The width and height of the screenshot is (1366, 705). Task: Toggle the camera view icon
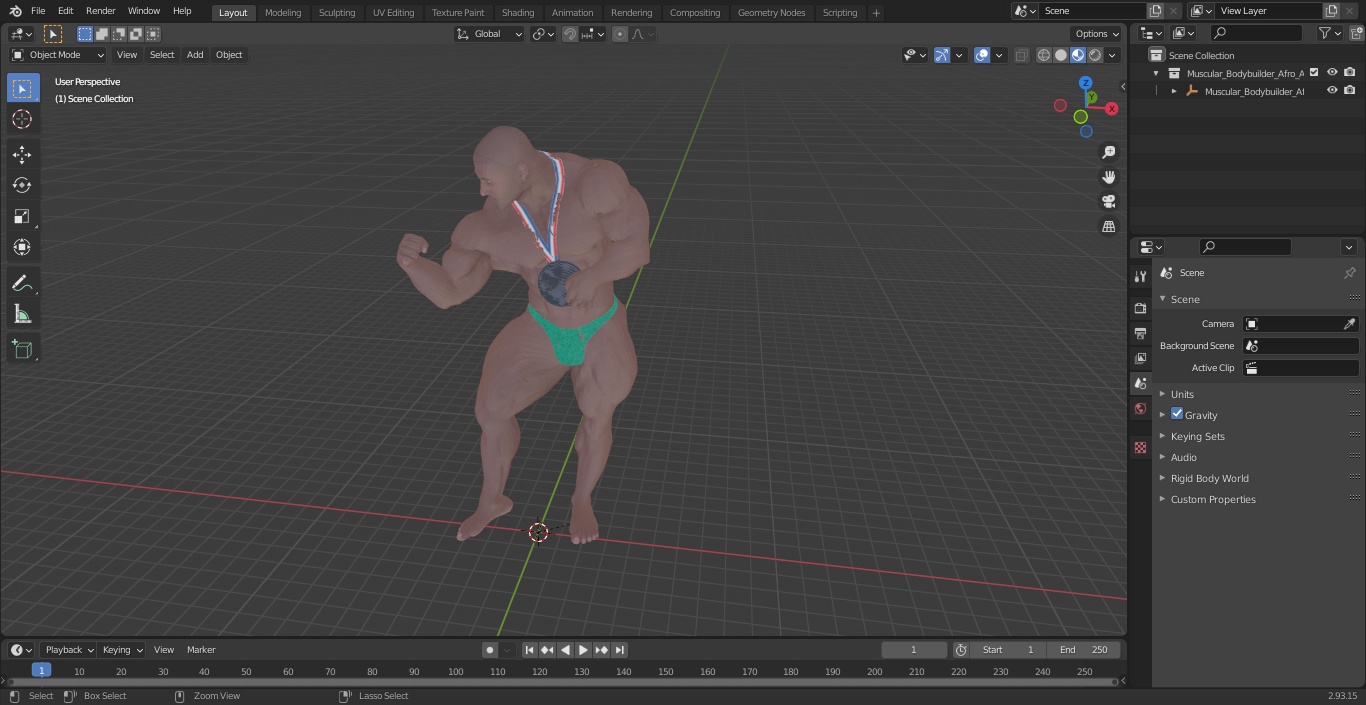coord(1108,202)
